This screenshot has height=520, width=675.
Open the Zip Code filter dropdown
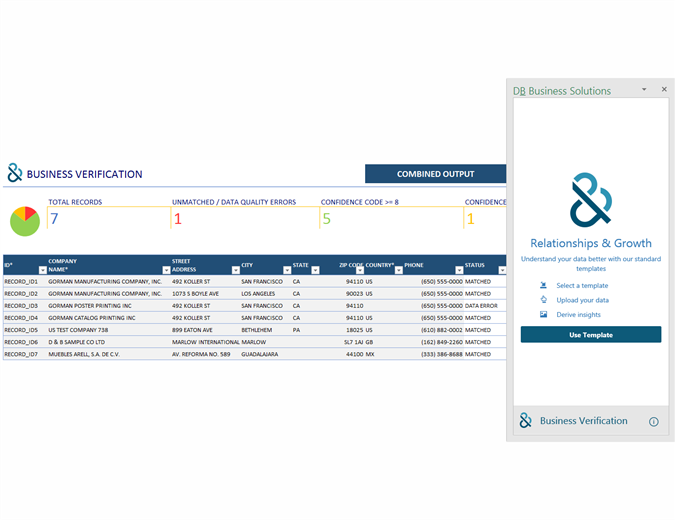coord(359,270)
